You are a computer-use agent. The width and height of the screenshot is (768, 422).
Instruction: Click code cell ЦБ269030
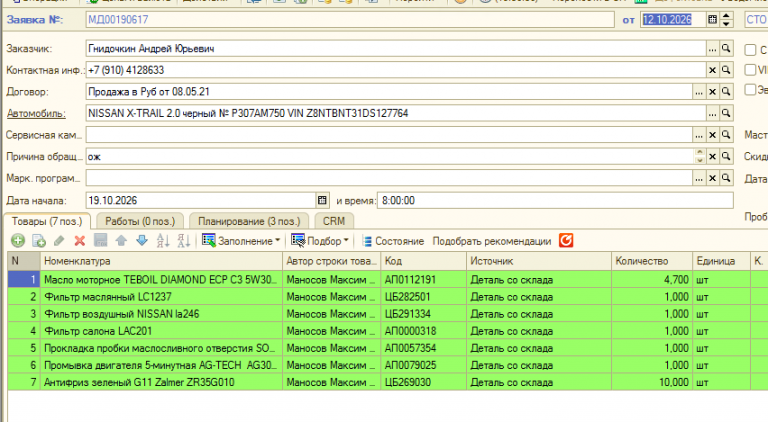click(x=424, y=382)
